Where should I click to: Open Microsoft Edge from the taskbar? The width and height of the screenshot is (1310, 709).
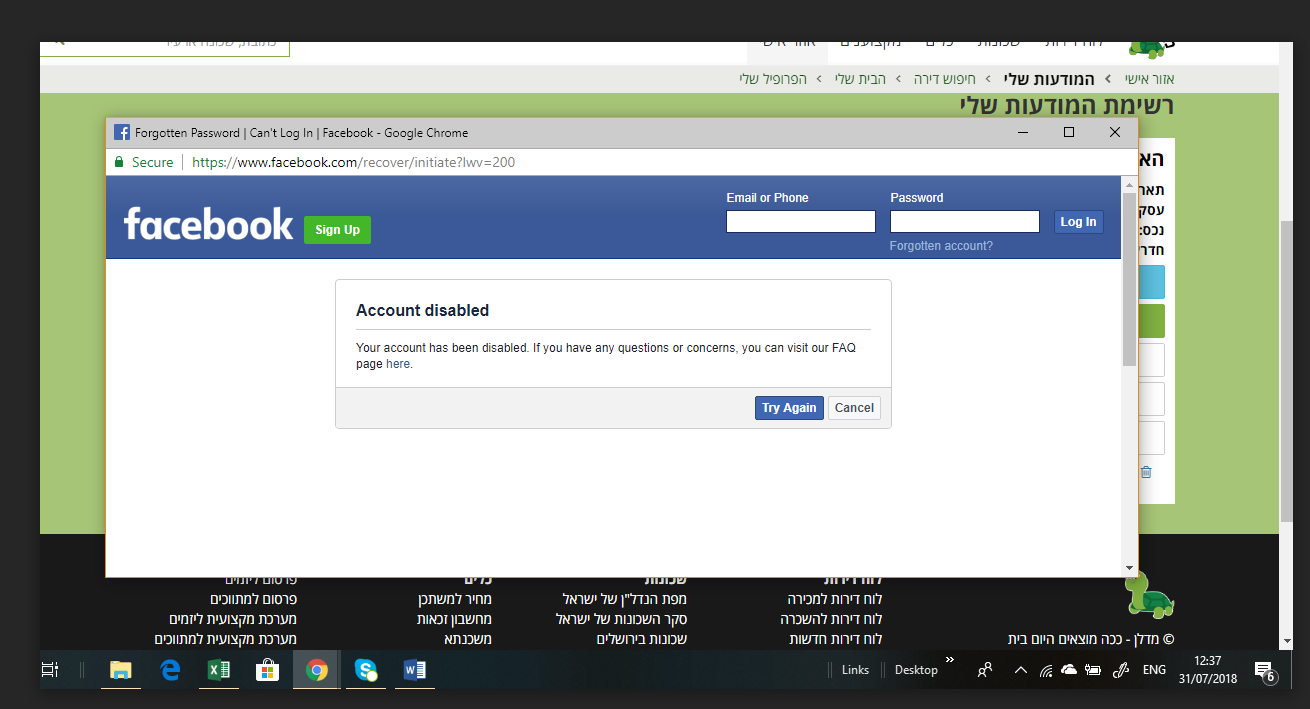click(169, 670)
